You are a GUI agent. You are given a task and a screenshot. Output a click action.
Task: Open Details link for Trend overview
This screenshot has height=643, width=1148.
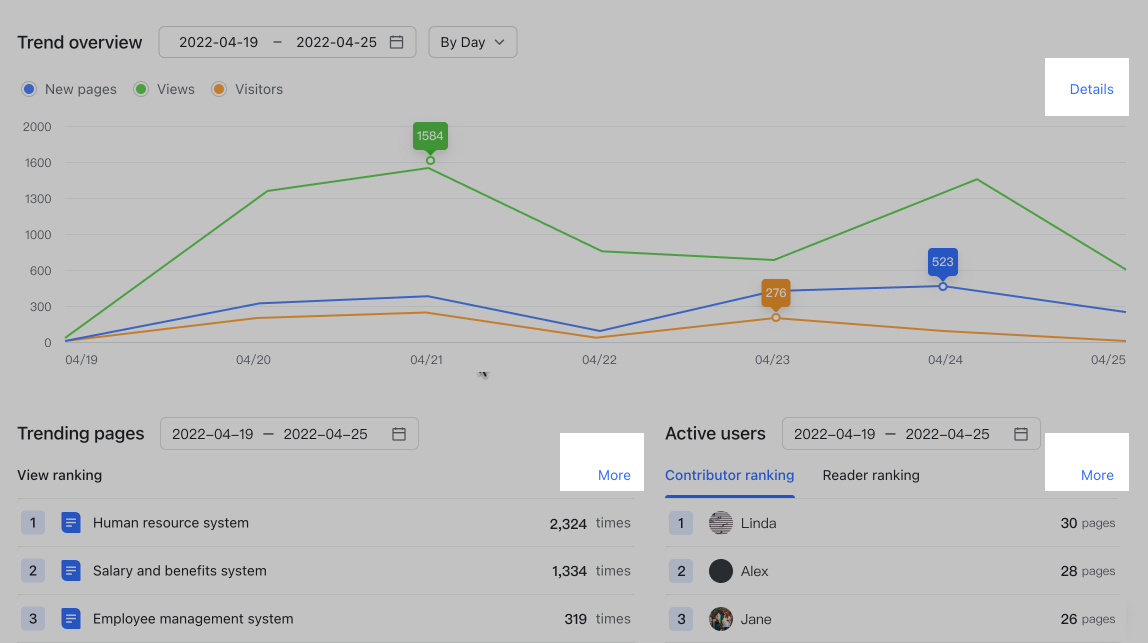1091,89
